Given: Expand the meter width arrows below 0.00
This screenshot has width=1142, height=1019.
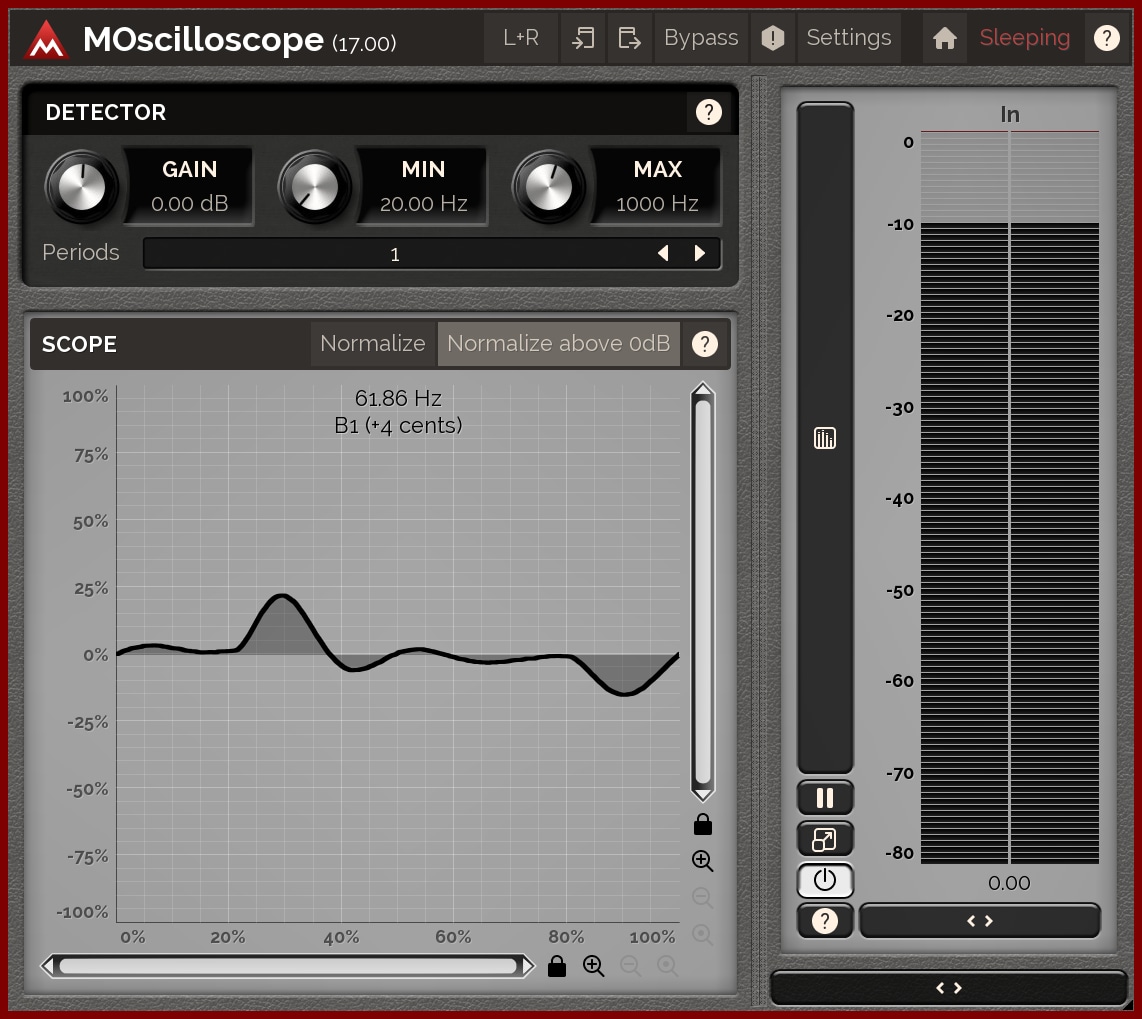Looking at the screenshot, I should [979, 921].
